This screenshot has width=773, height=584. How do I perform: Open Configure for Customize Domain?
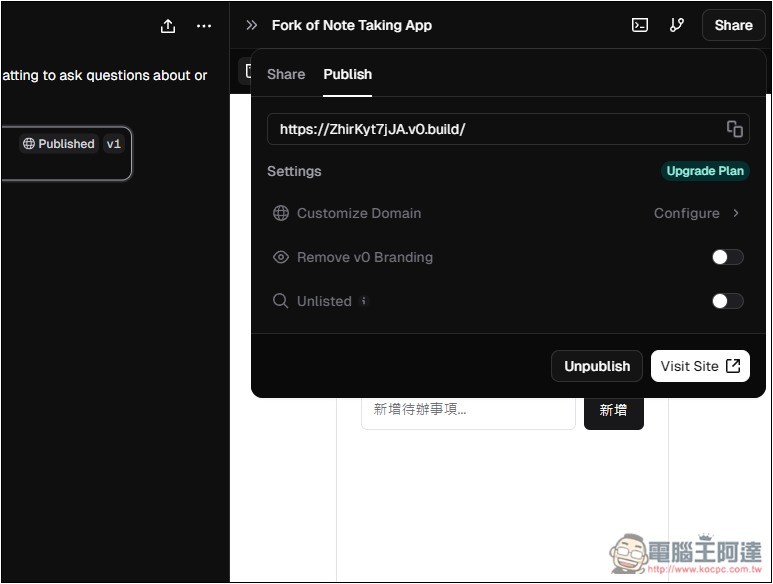point(697,213)
